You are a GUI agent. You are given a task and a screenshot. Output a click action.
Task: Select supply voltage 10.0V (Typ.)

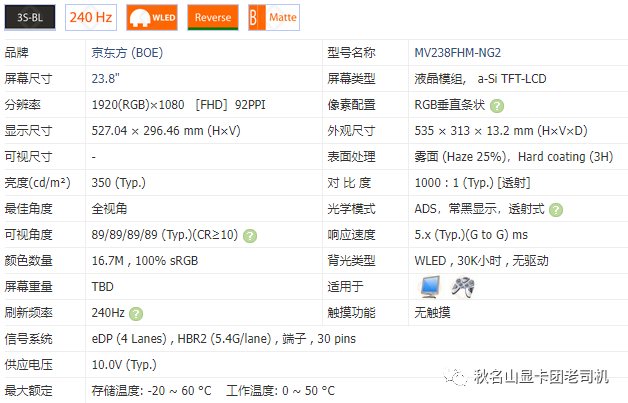coord(124,365)
